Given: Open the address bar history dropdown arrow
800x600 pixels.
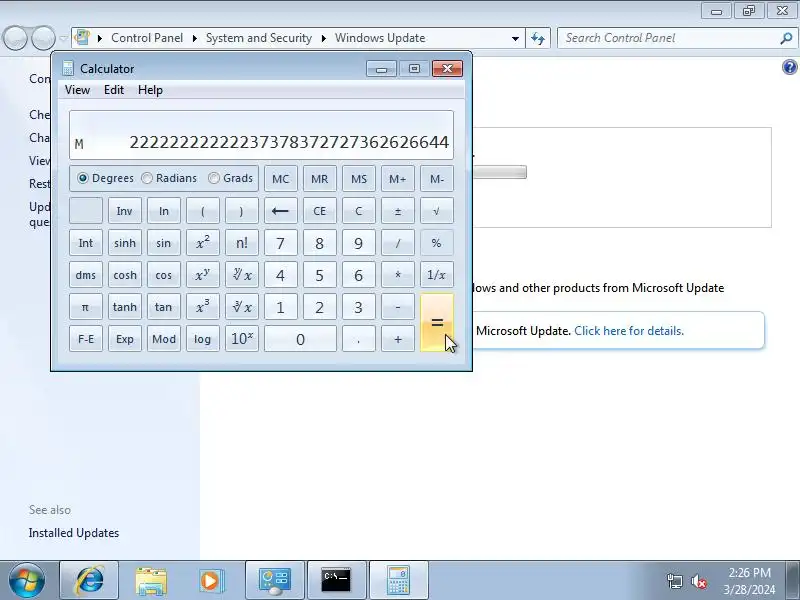Looking at the screenshot, I should [x=515, y=38].
